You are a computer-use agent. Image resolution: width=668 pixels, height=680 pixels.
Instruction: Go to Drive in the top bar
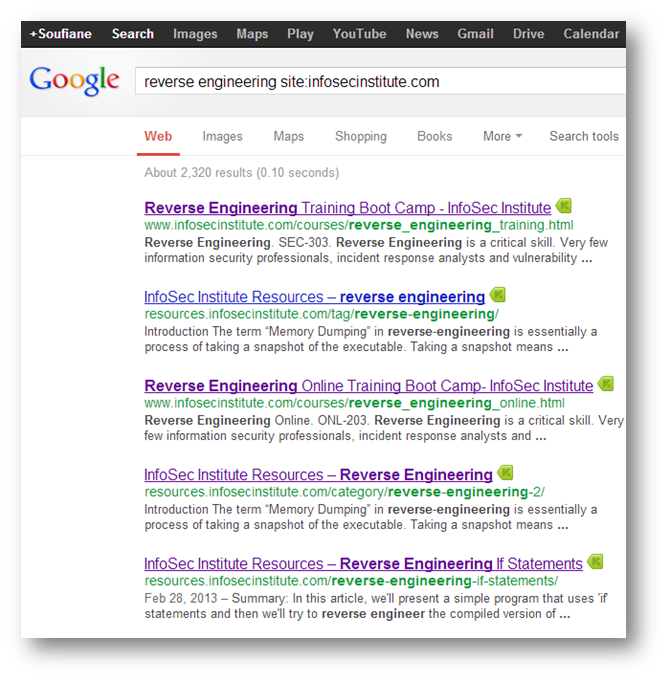click(528, 34)
